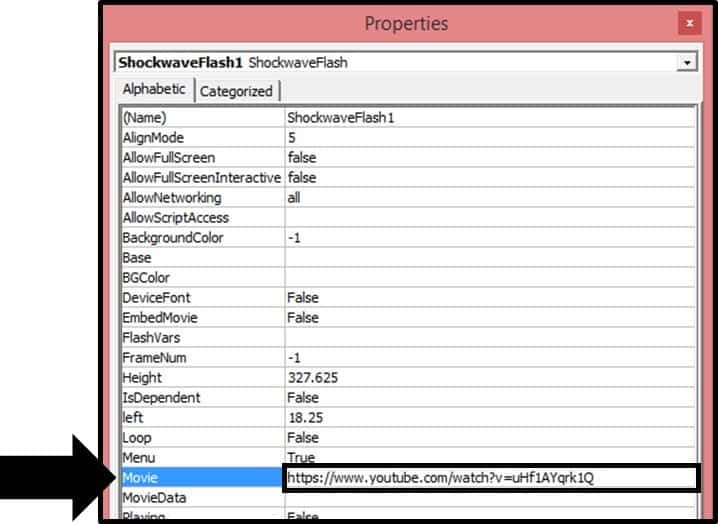Click the left value 18.25
The height and width of the screenshot is (524, 718).
[490, 418]
